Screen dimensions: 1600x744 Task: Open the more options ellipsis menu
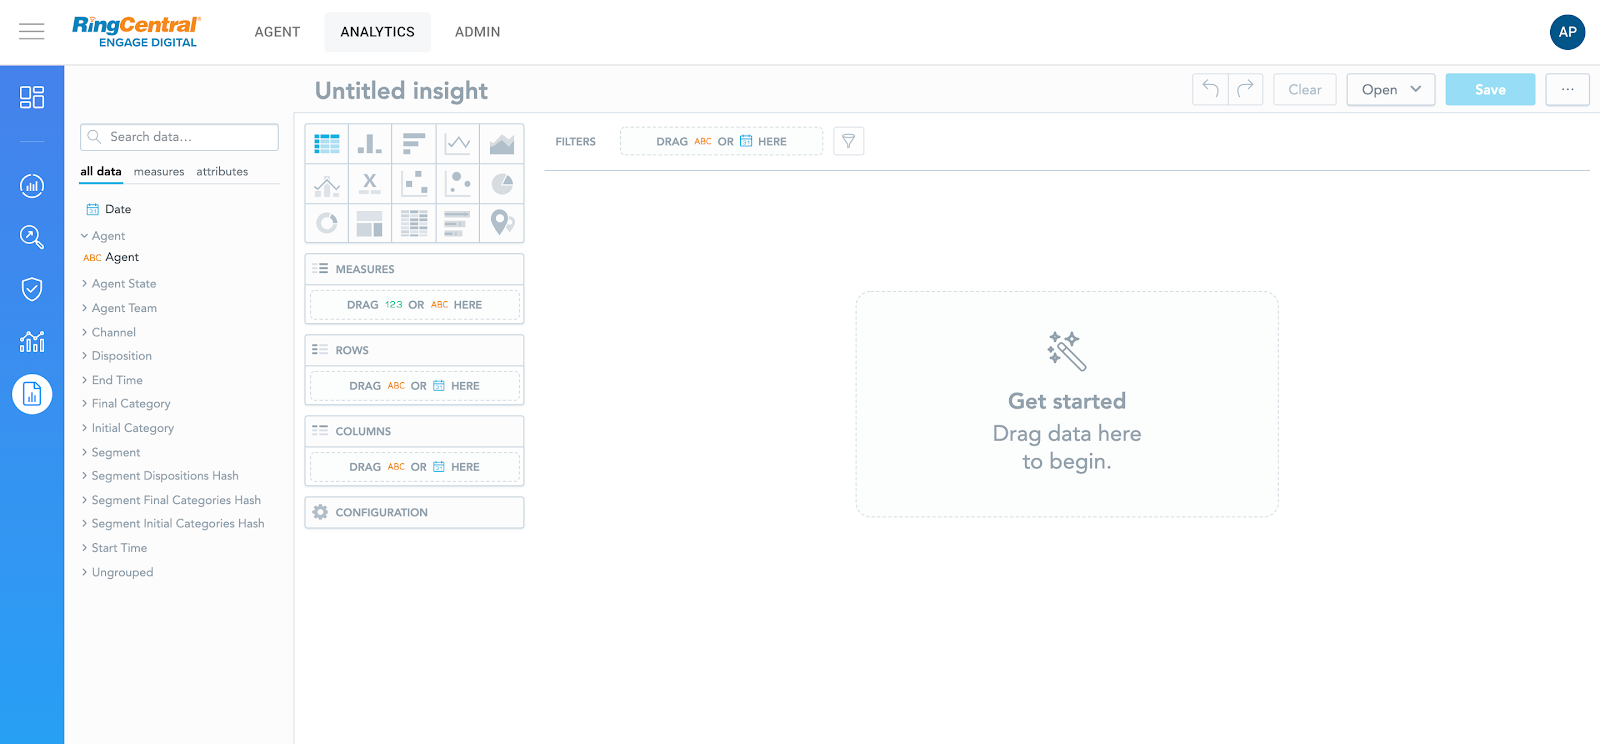[x=1567, y=89]
